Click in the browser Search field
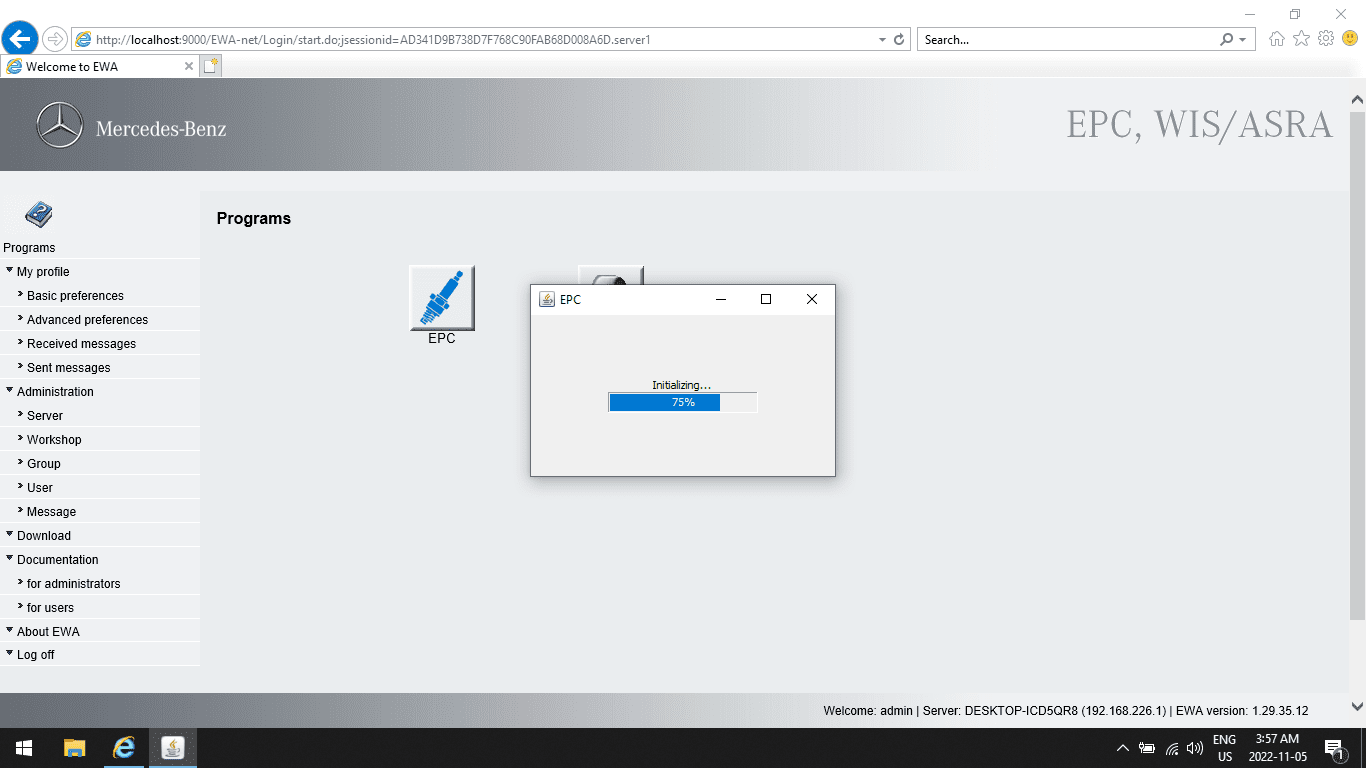Image resolution: width=1366 pixels, height=768 pixels. coord(1065,40)
